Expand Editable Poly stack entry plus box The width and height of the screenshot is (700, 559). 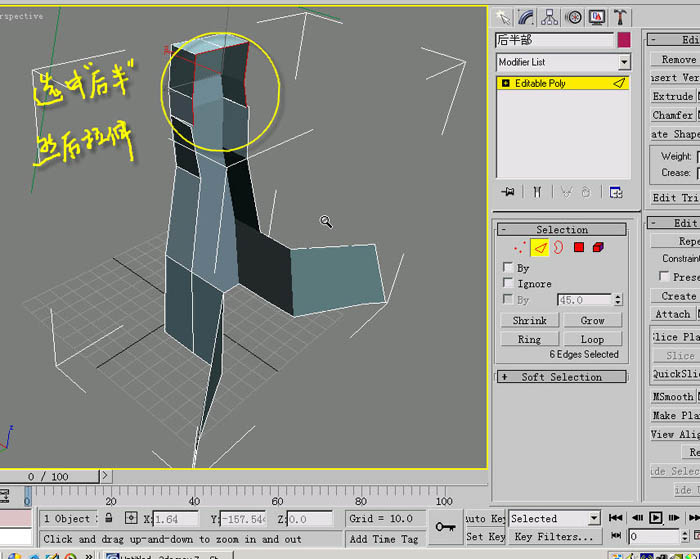505,83
